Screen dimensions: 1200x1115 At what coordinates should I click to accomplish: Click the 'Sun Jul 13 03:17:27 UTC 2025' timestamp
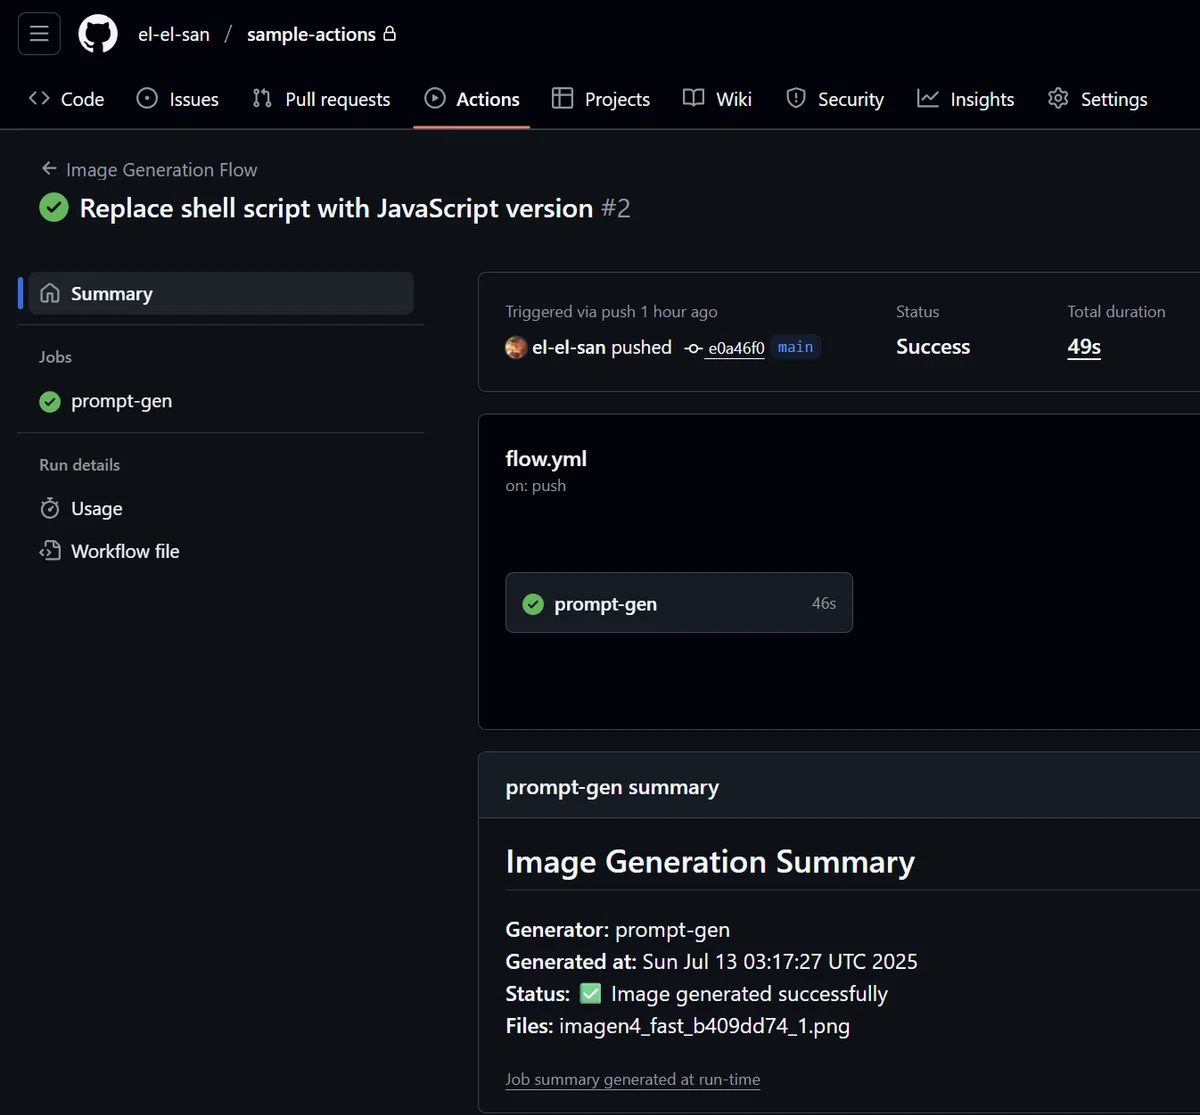tap(780, 961)
